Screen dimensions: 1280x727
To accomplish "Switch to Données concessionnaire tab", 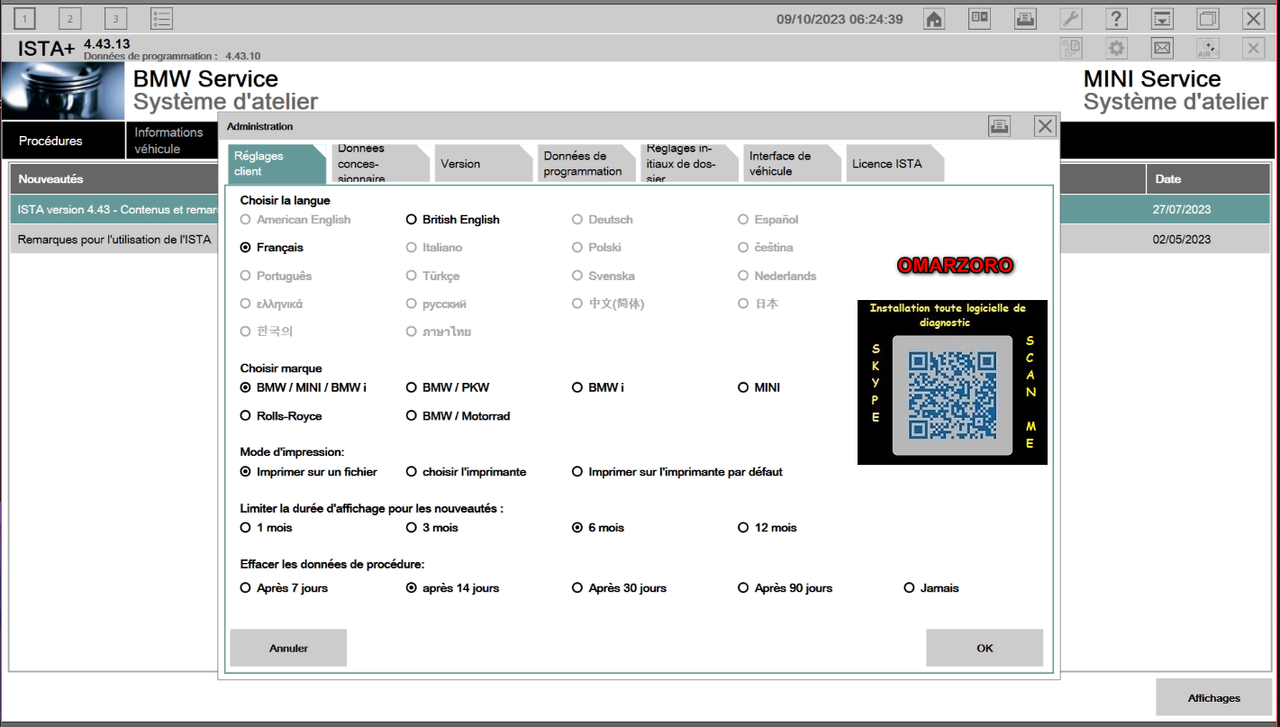I will (379, 164).
